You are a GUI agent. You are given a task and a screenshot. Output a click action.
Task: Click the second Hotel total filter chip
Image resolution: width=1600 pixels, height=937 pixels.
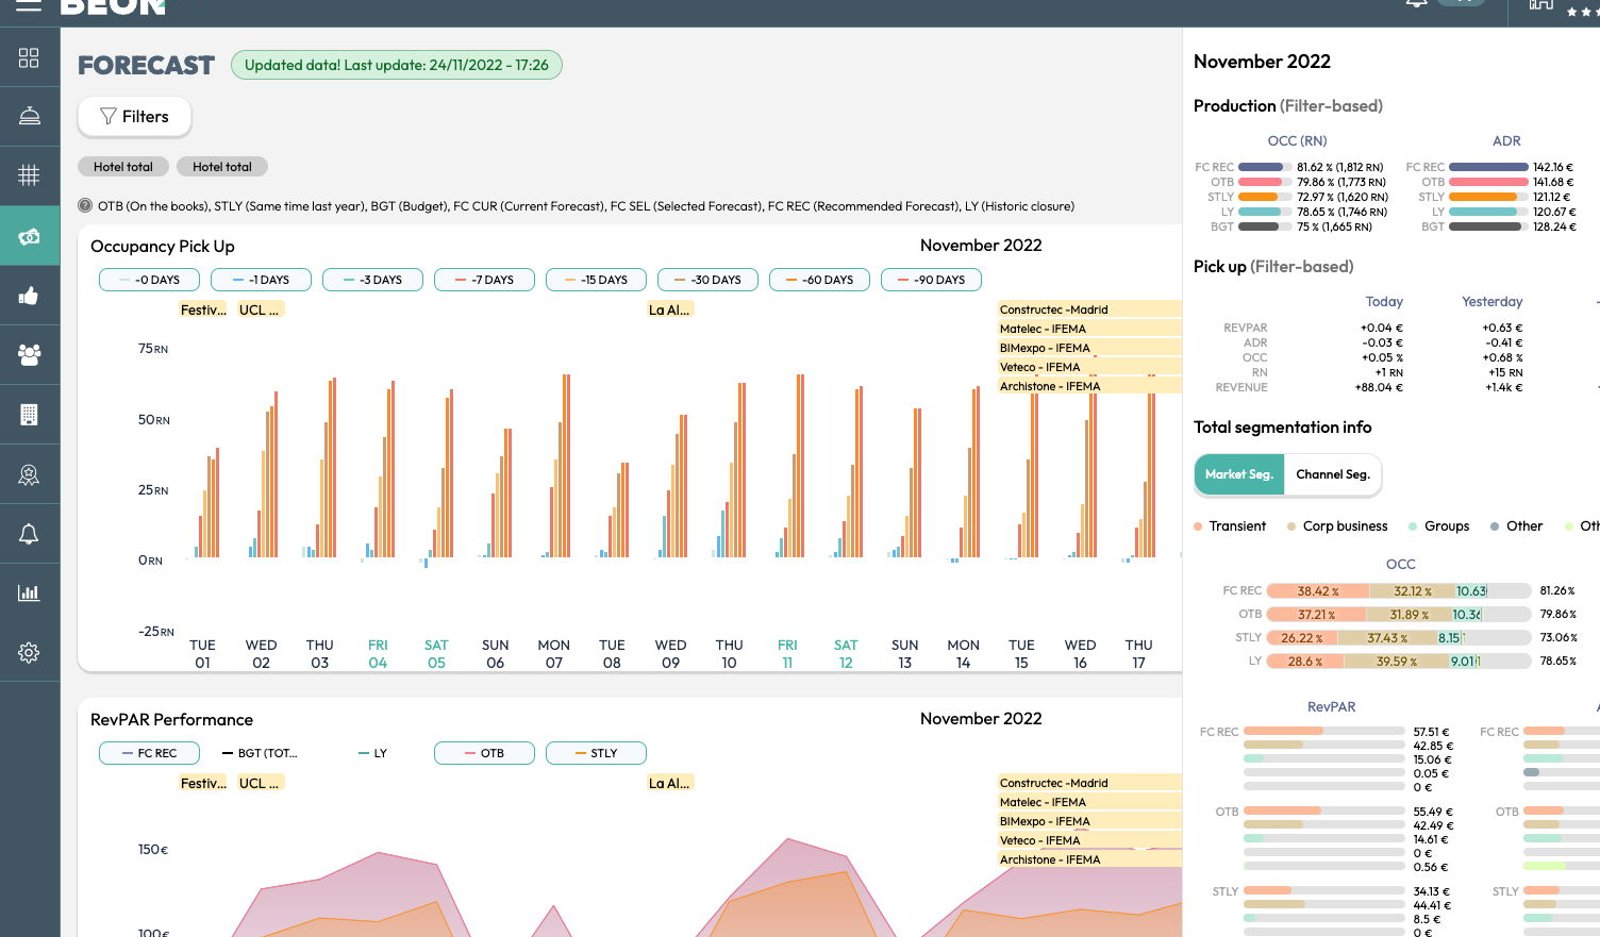(222, 167)
